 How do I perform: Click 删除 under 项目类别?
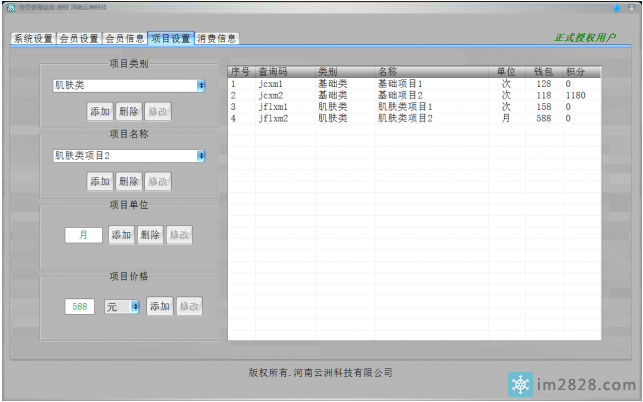pos(128,111)
